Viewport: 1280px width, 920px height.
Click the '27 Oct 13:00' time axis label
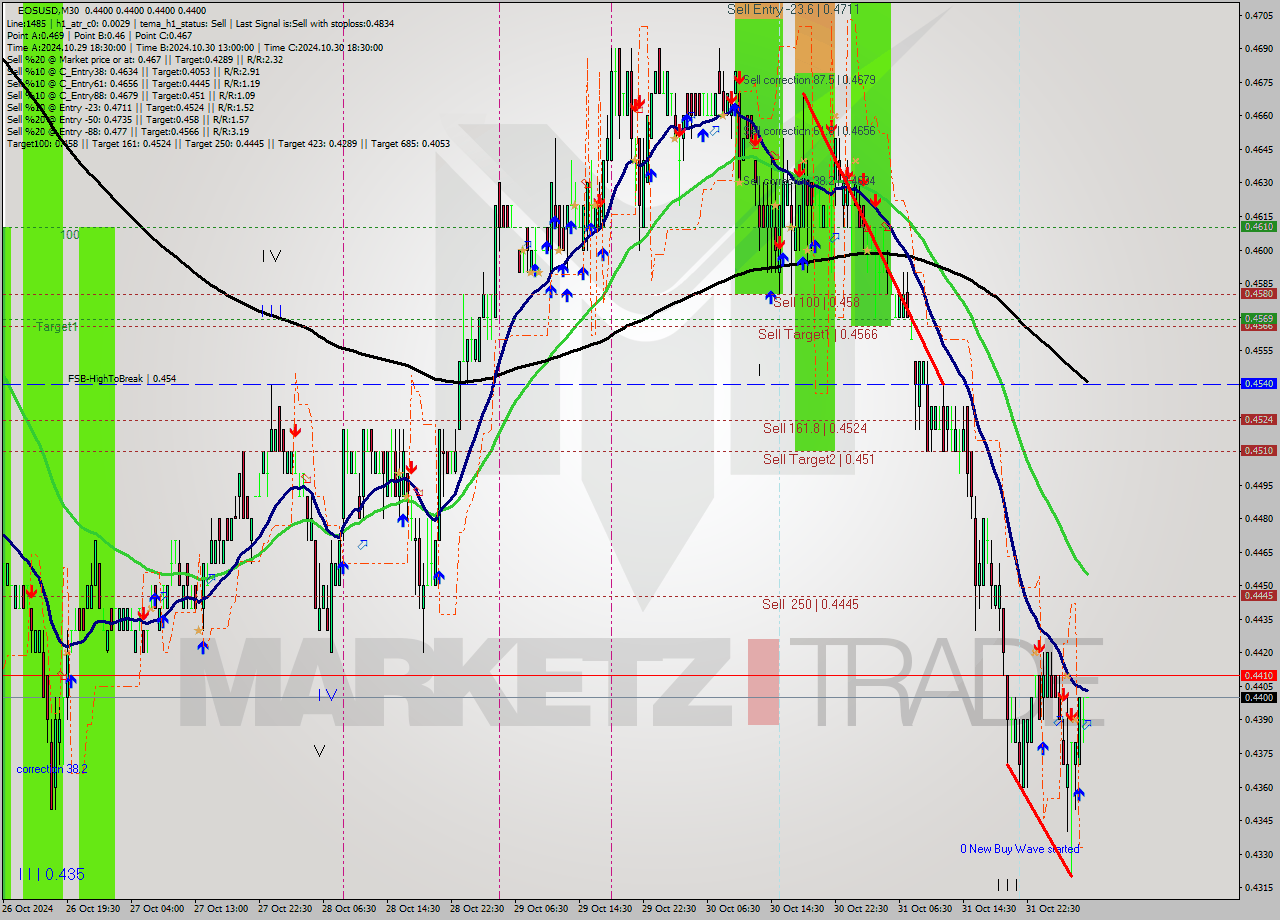tap(221, 909)
